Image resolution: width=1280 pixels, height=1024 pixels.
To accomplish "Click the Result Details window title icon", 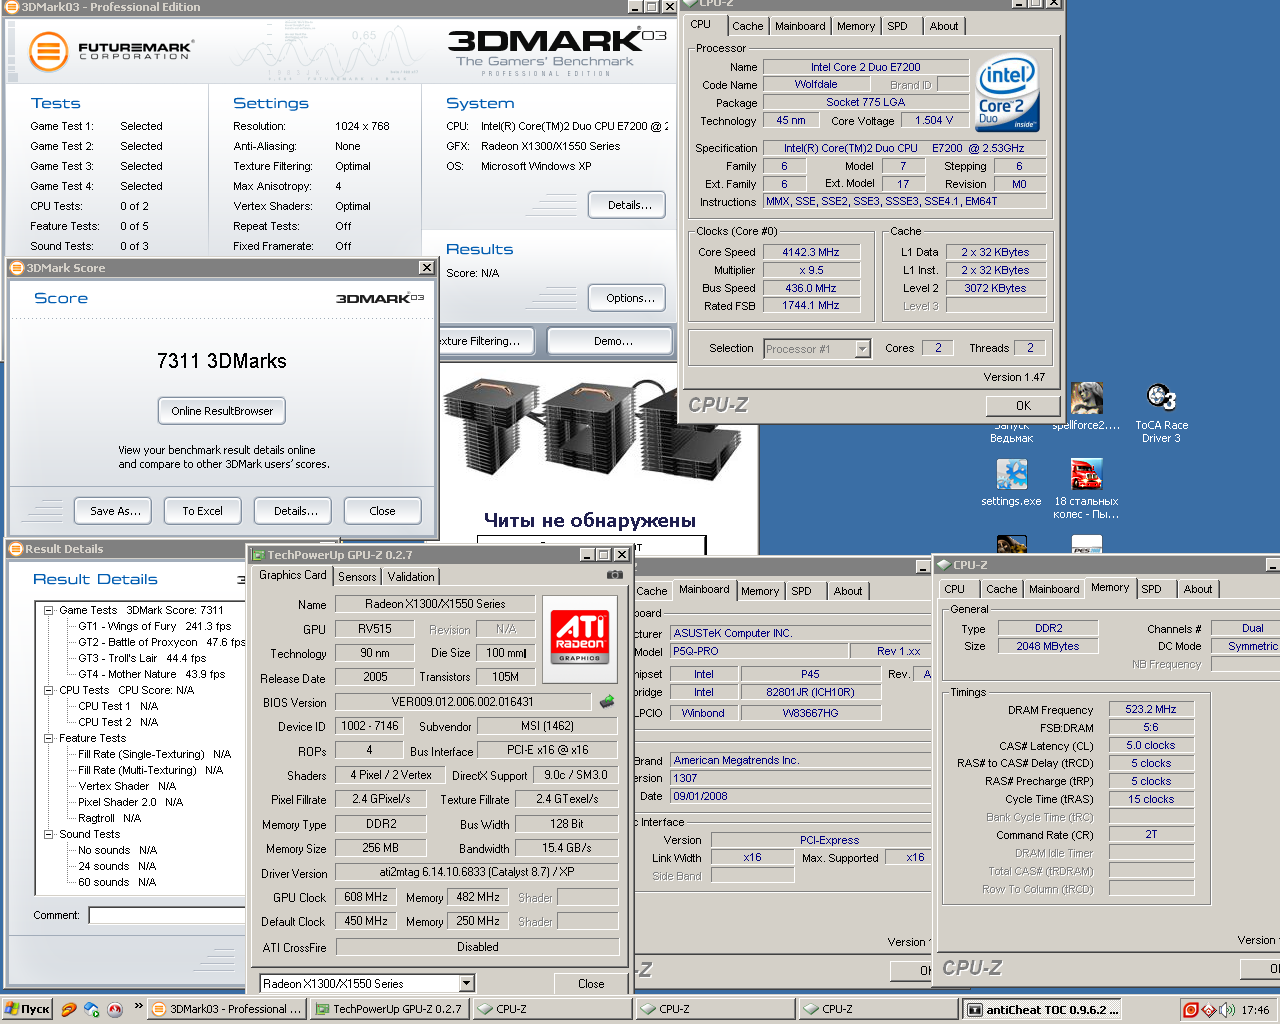I will point(16,549).
